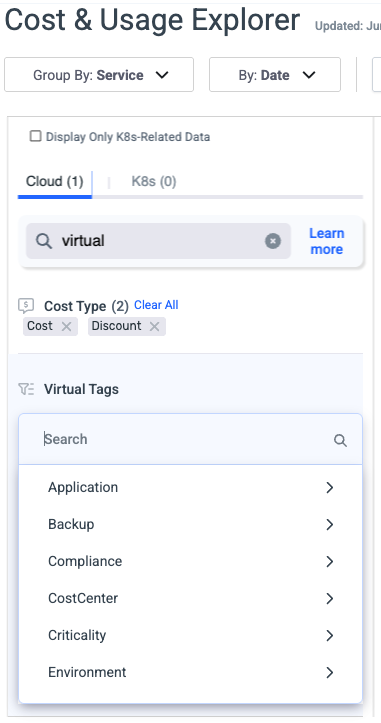Open the By Date dropdown

pyautogui.click(x=275, y=75)
